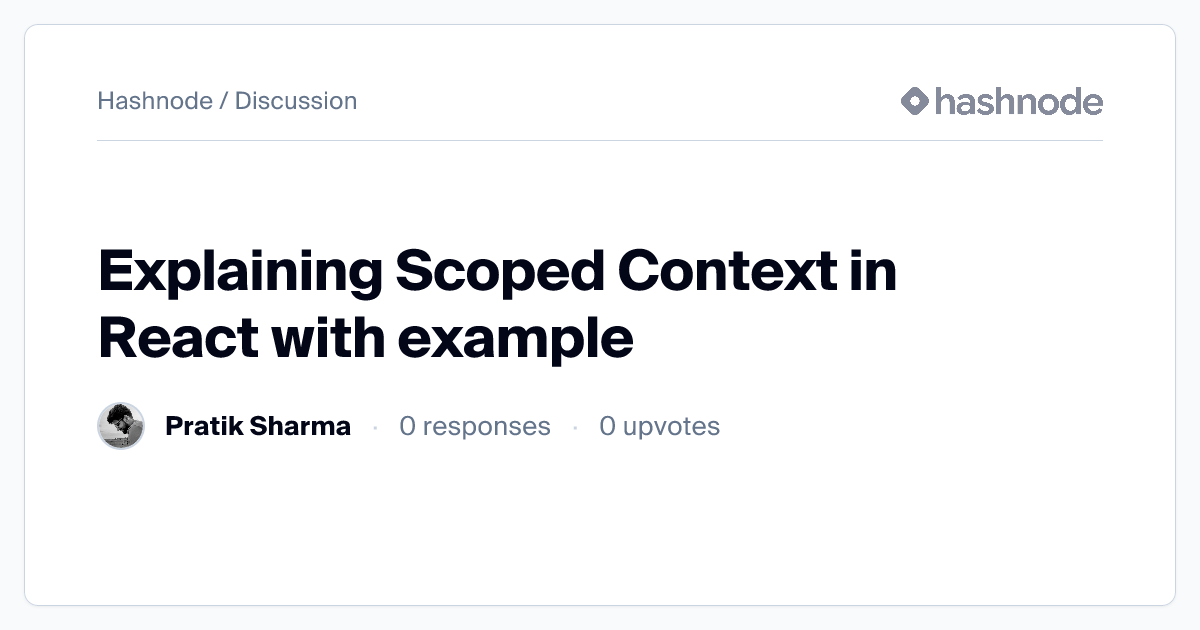
Task: Click the author name Pratik Sharma
Action: point(258,426)
